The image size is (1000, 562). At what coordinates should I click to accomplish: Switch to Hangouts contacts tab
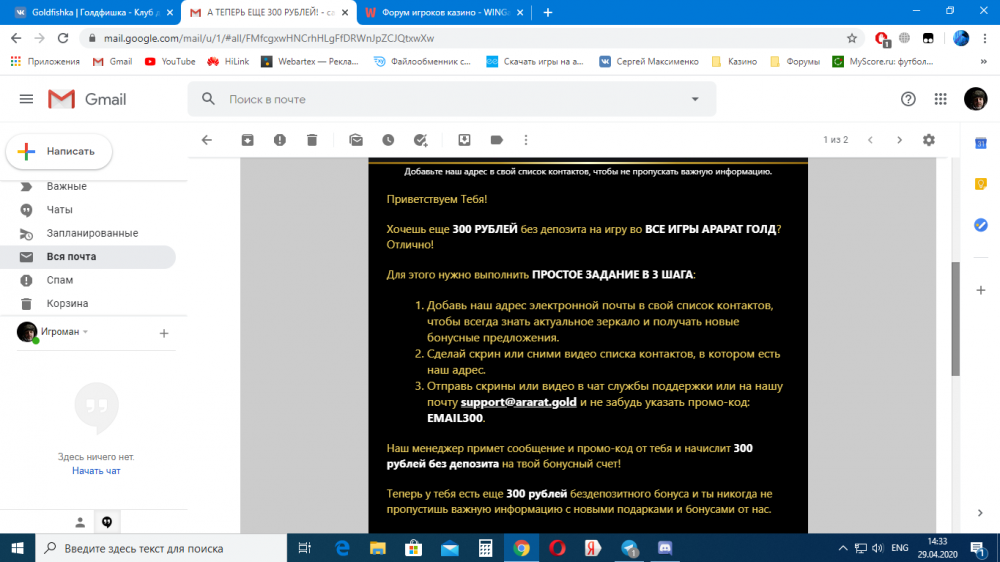coord(80,522)
